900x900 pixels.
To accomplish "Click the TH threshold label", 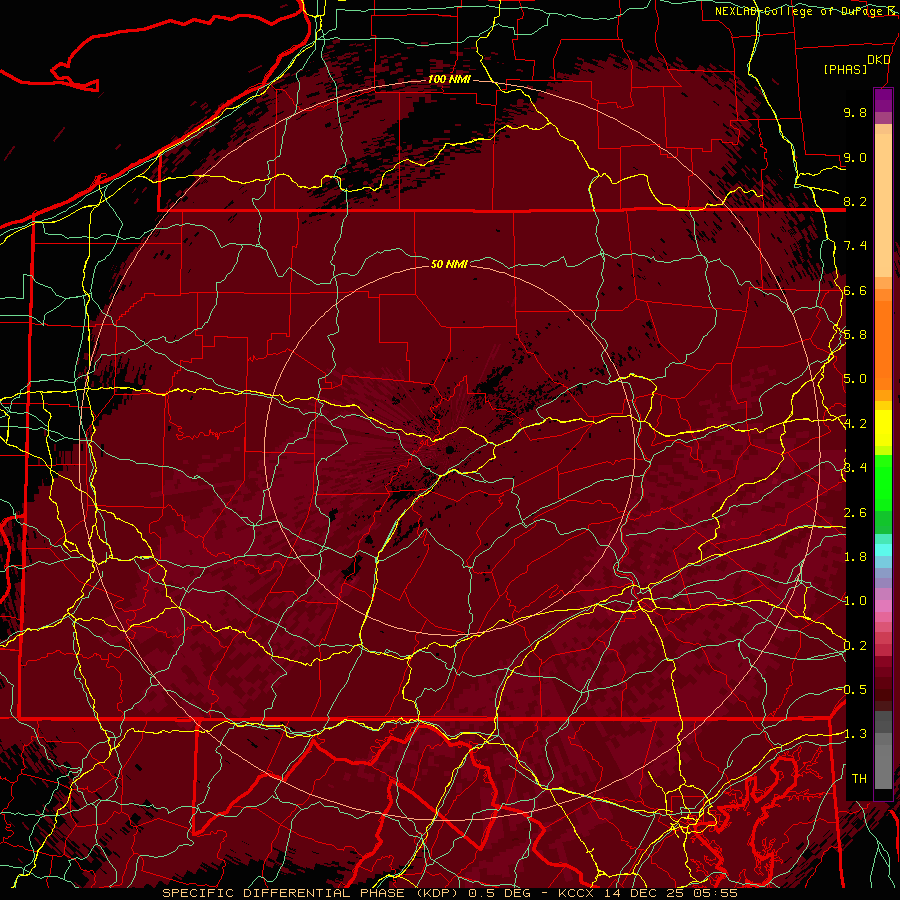I will pyautogui.click(x=859, y=779).
